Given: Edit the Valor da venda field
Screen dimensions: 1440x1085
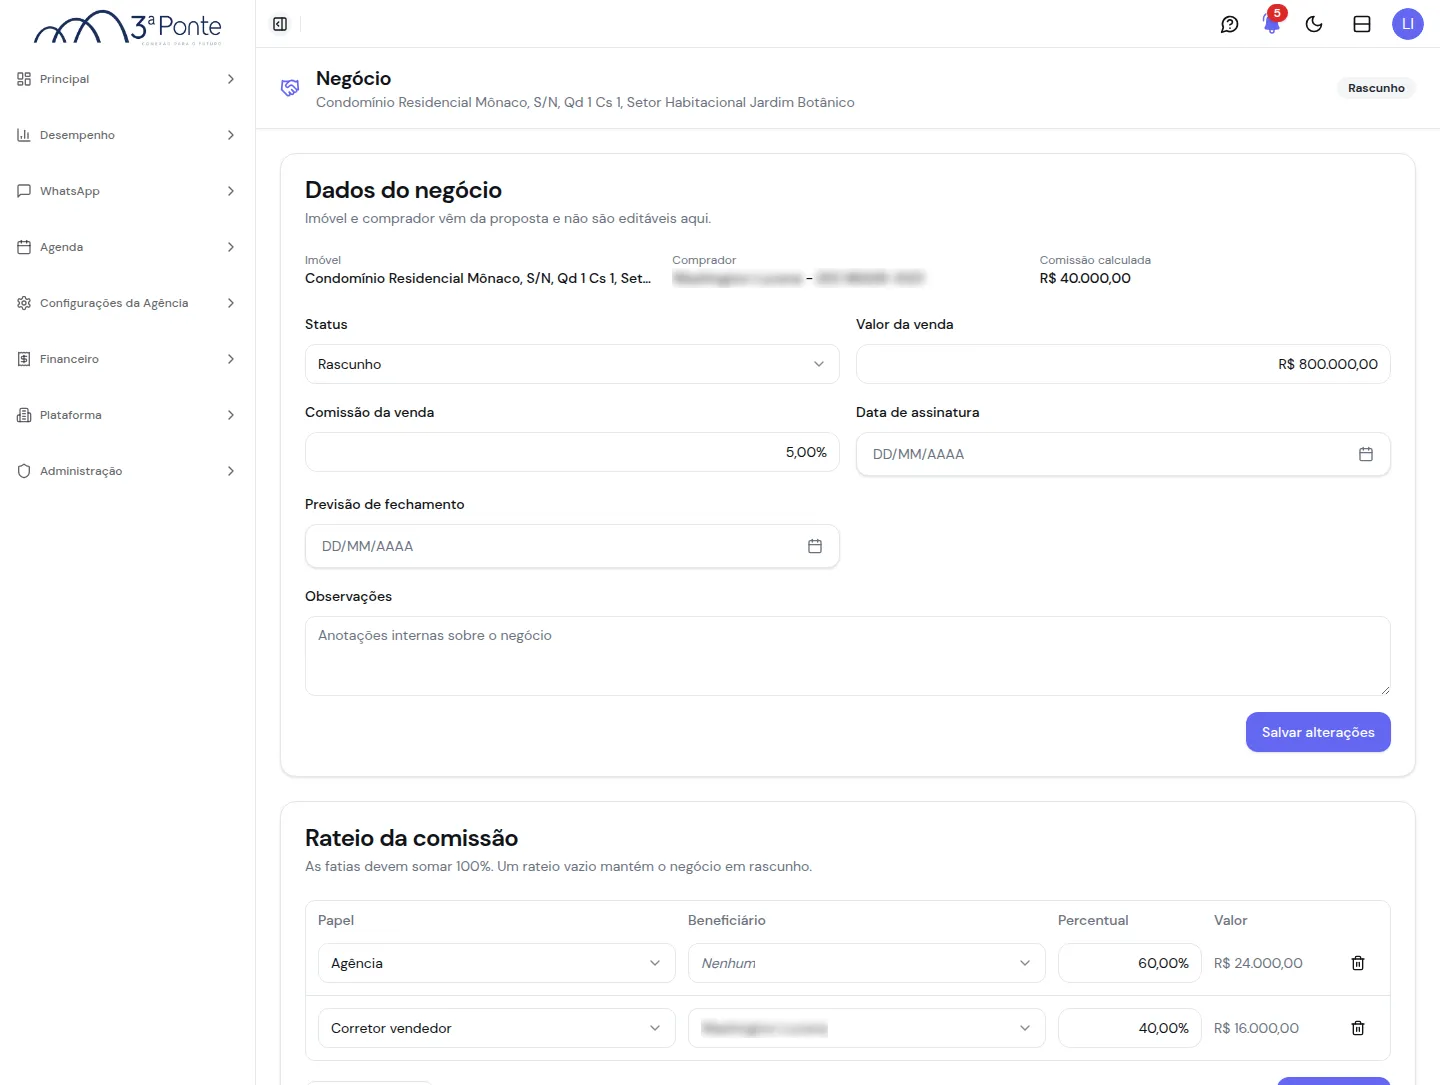Looking at the screenshot, I should coord(1123,364).
